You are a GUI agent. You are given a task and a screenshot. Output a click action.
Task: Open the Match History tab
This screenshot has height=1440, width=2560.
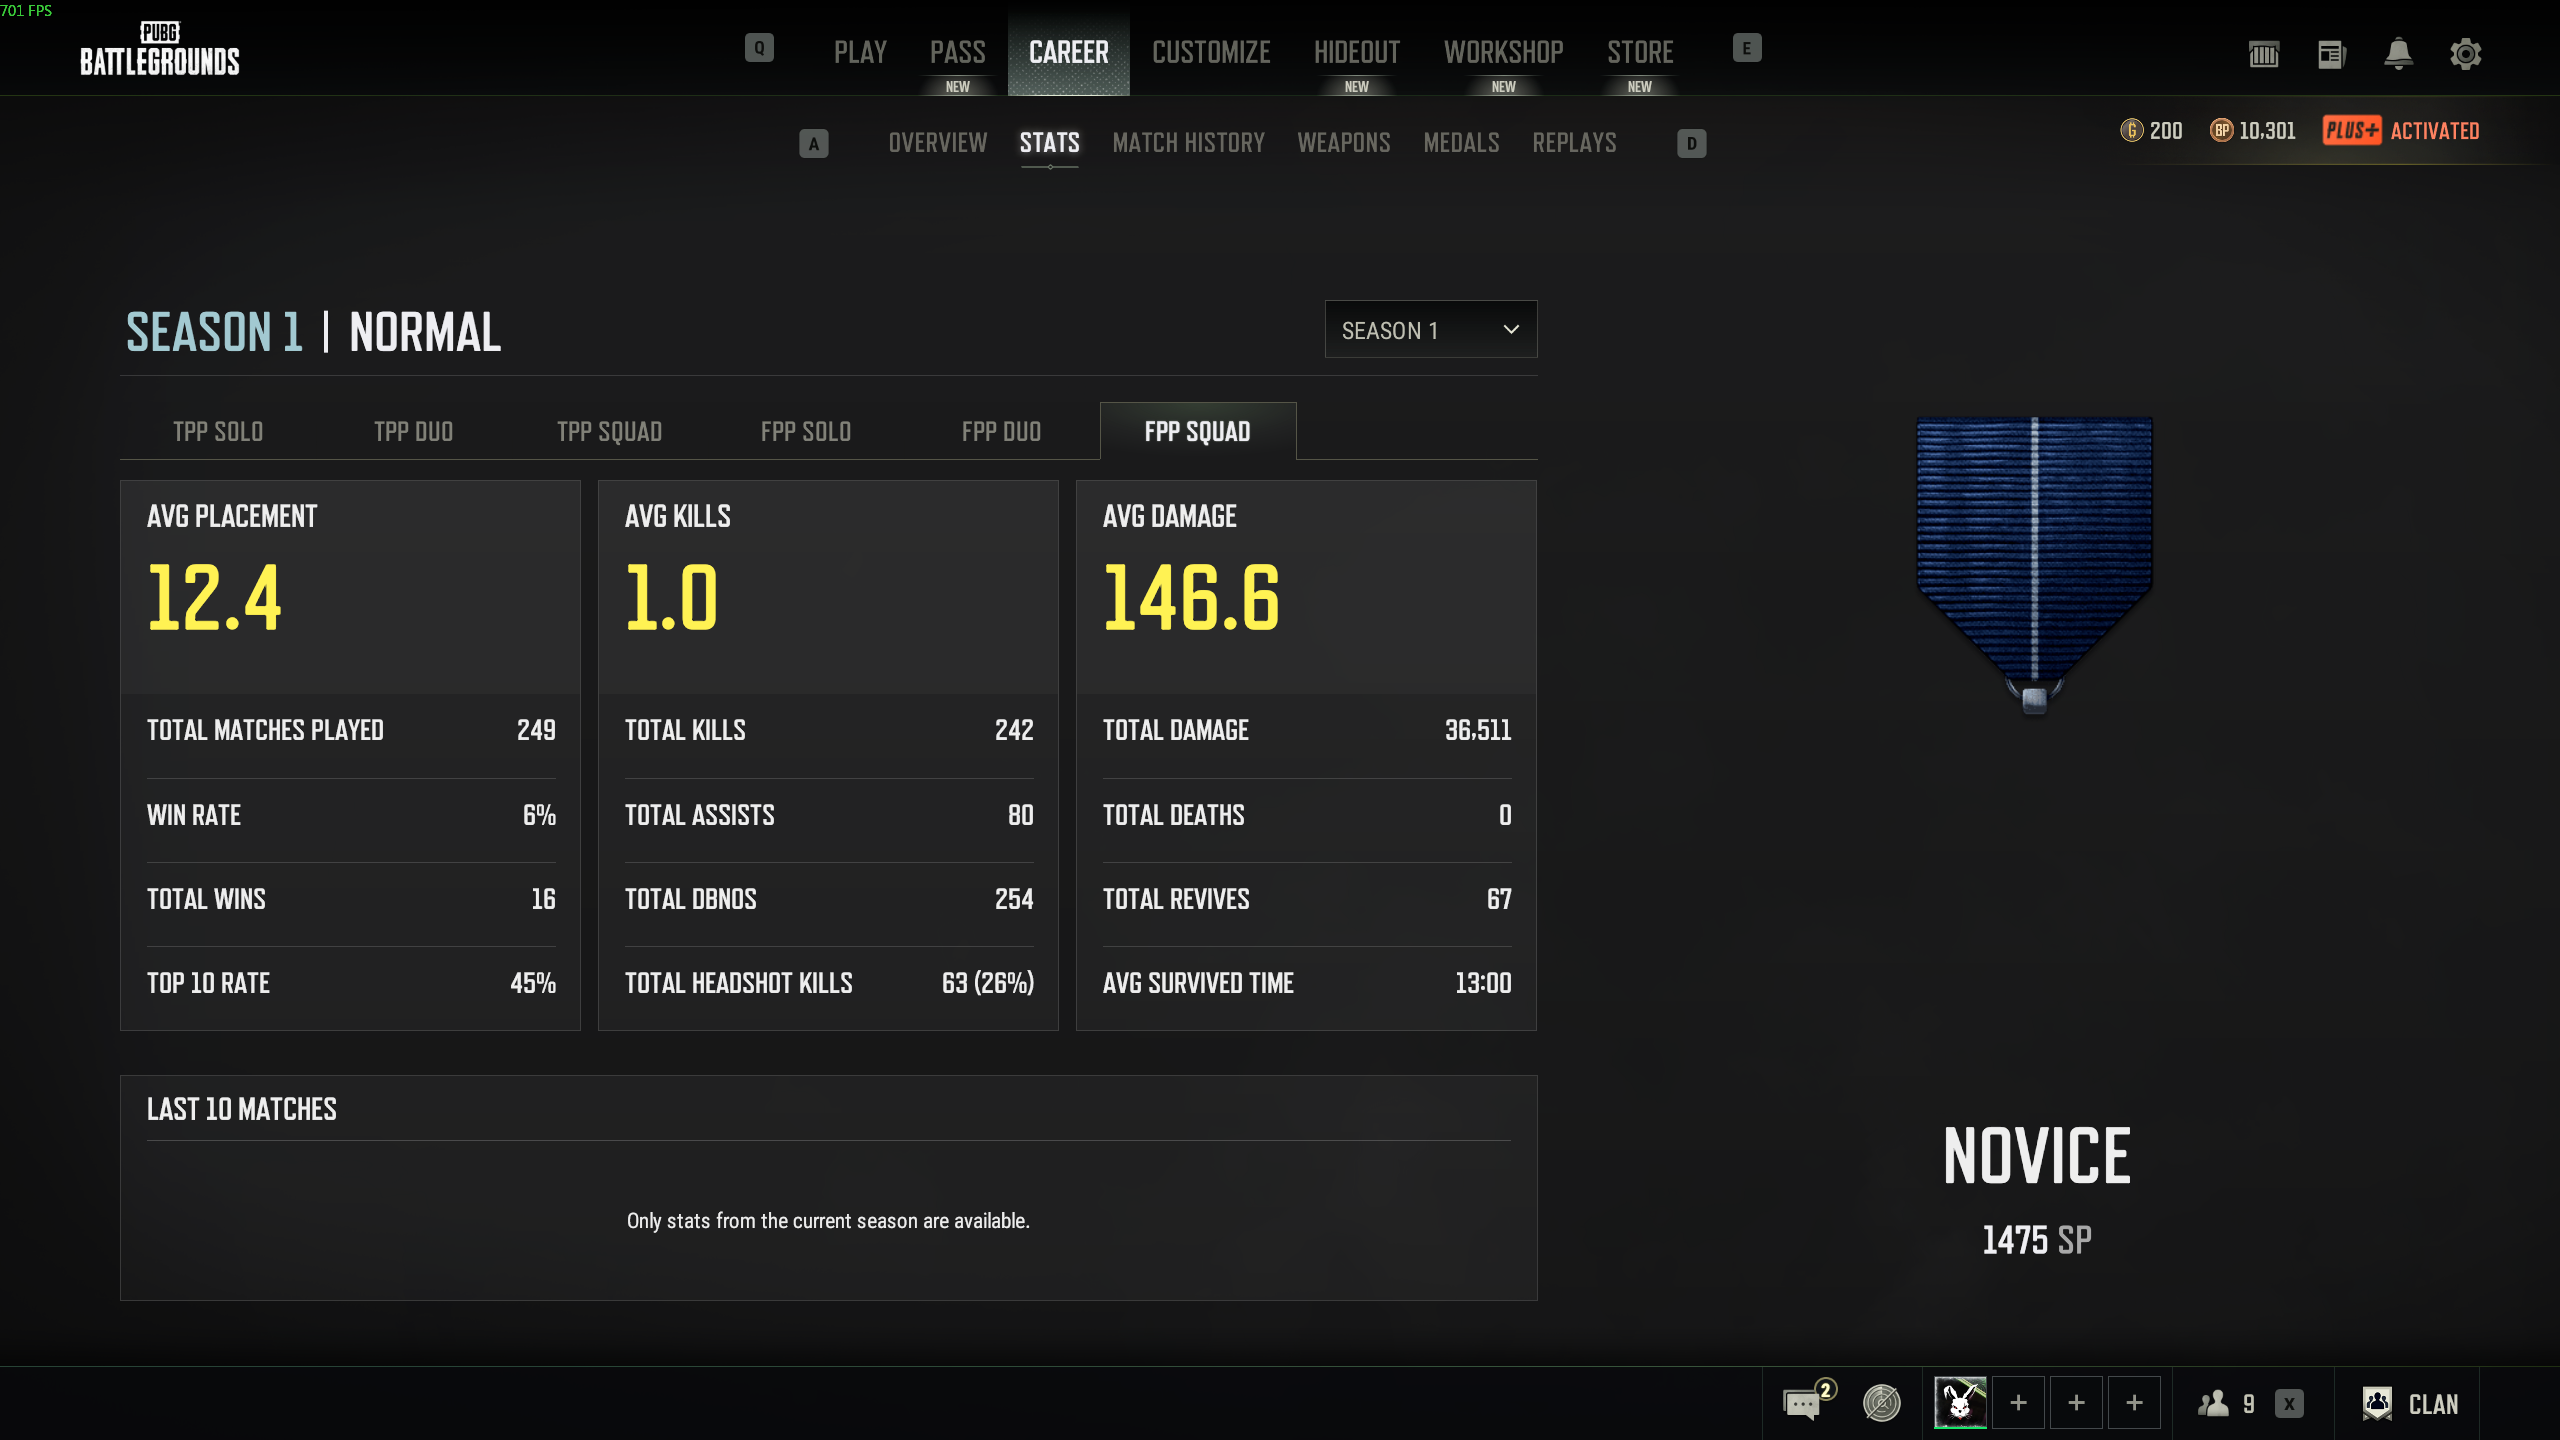point(1188,143)
